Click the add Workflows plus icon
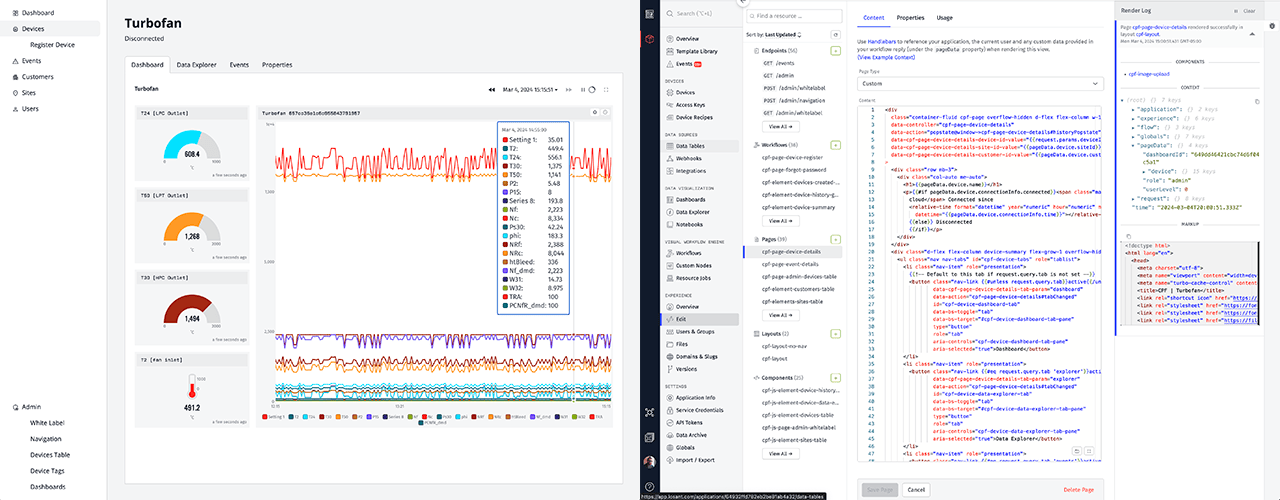This screenshot has width=1280, height=500. (836, 145)
